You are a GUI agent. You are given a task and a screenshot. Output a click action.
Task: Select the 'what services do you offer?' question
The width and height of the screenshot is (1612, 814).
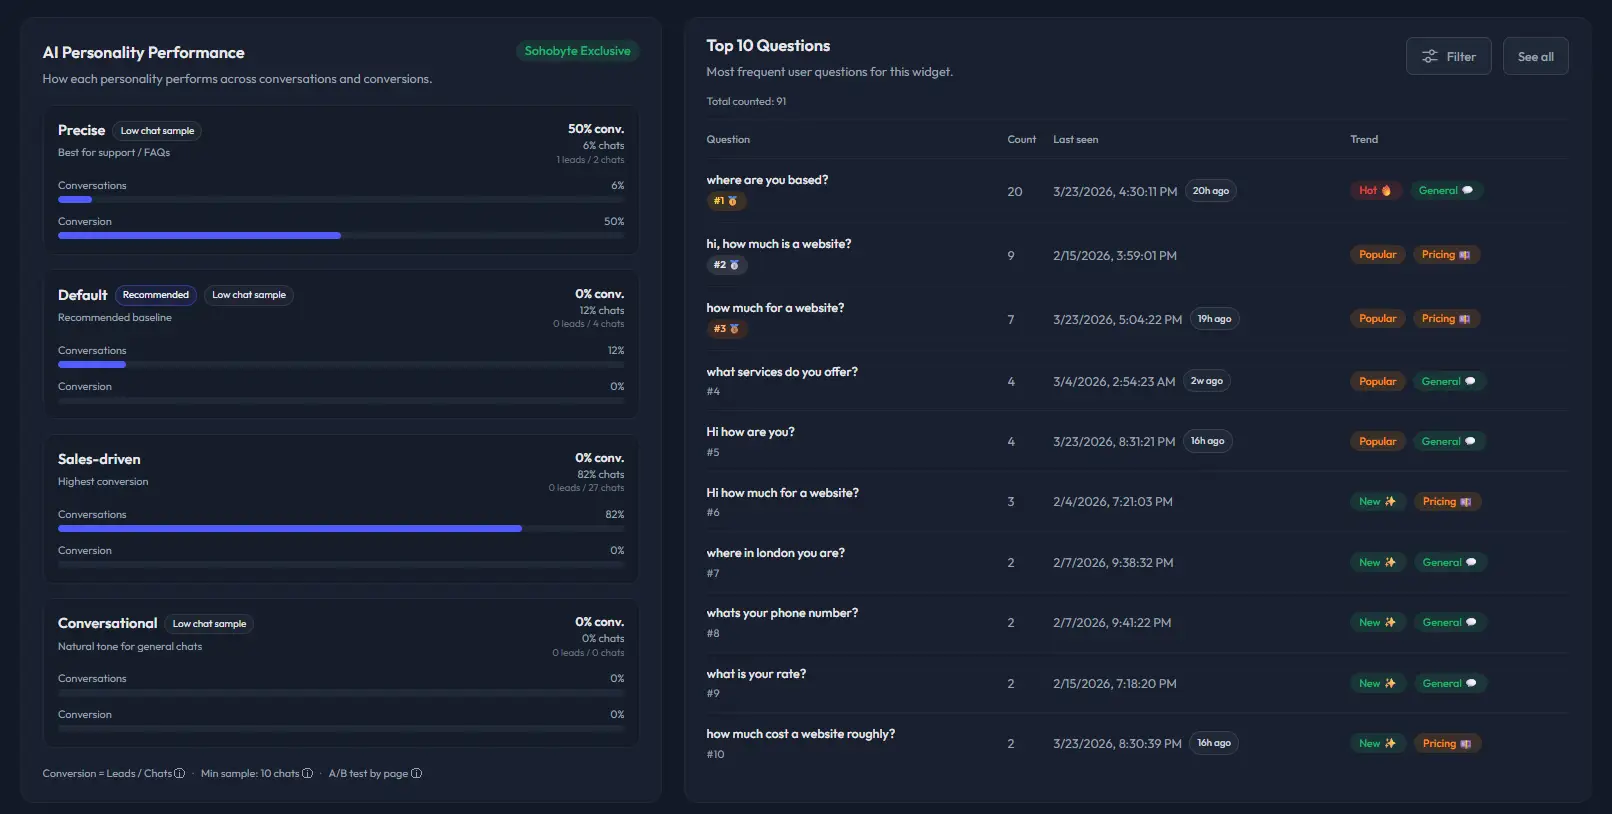pyautogui.click(x=782, y=372)
